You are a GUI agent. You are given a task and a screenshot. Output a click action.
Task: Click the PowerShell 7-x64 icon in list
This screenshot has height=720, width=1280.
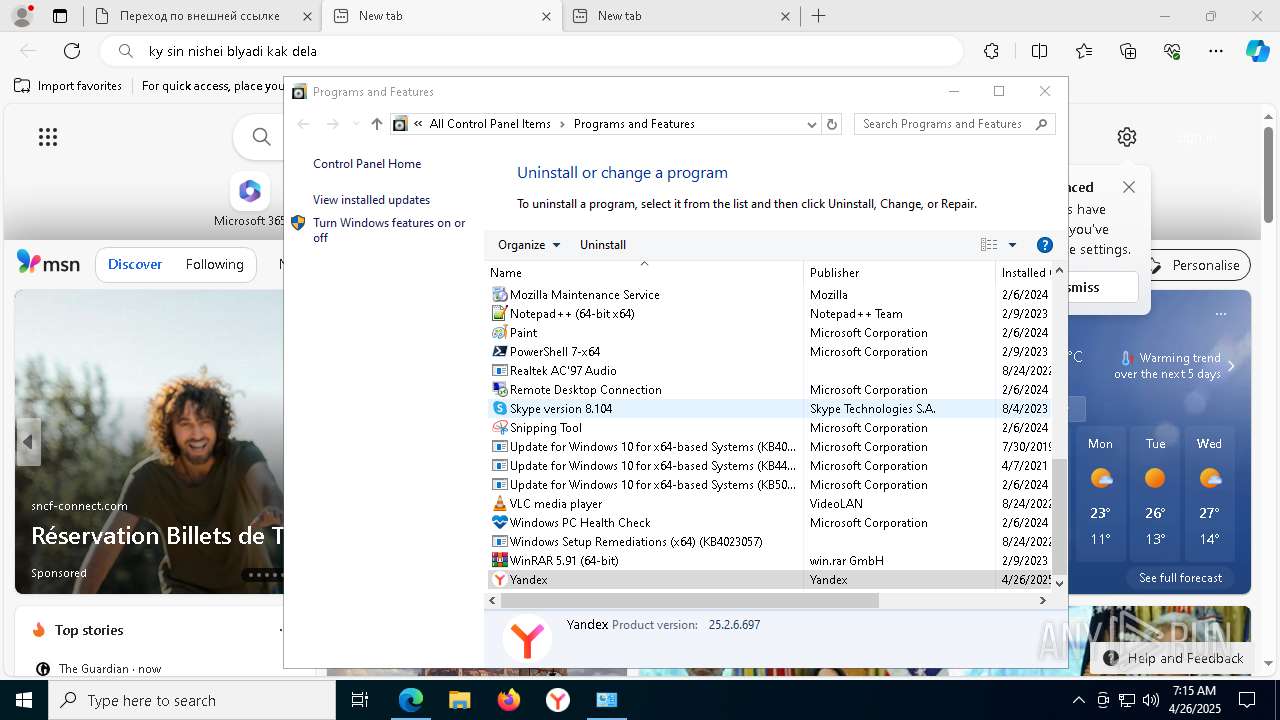(x=500, y=352)
